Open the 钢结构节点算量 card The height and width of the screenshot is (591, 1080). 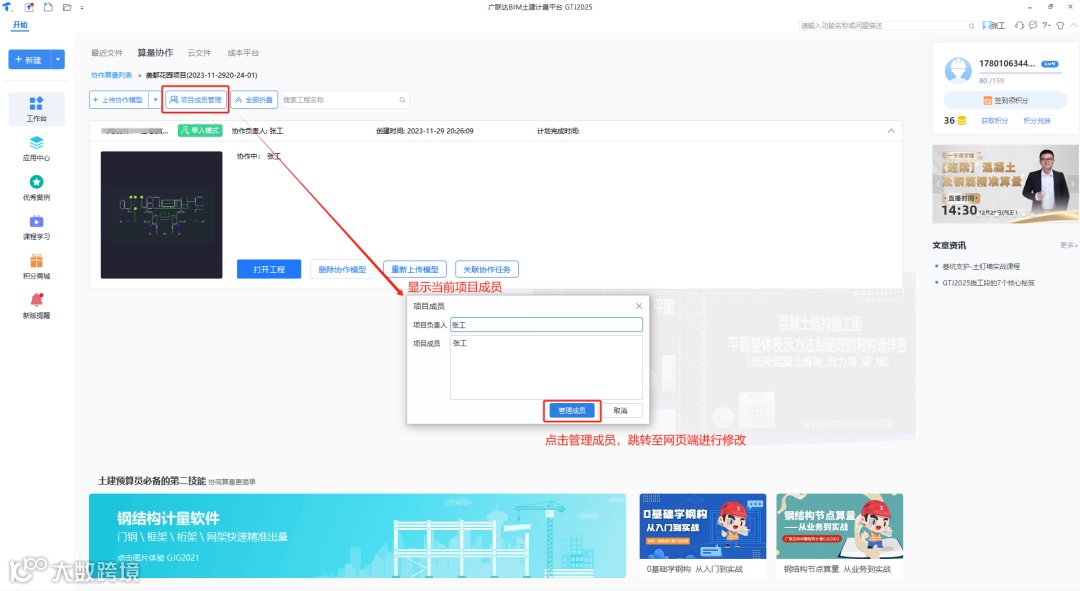839,534
